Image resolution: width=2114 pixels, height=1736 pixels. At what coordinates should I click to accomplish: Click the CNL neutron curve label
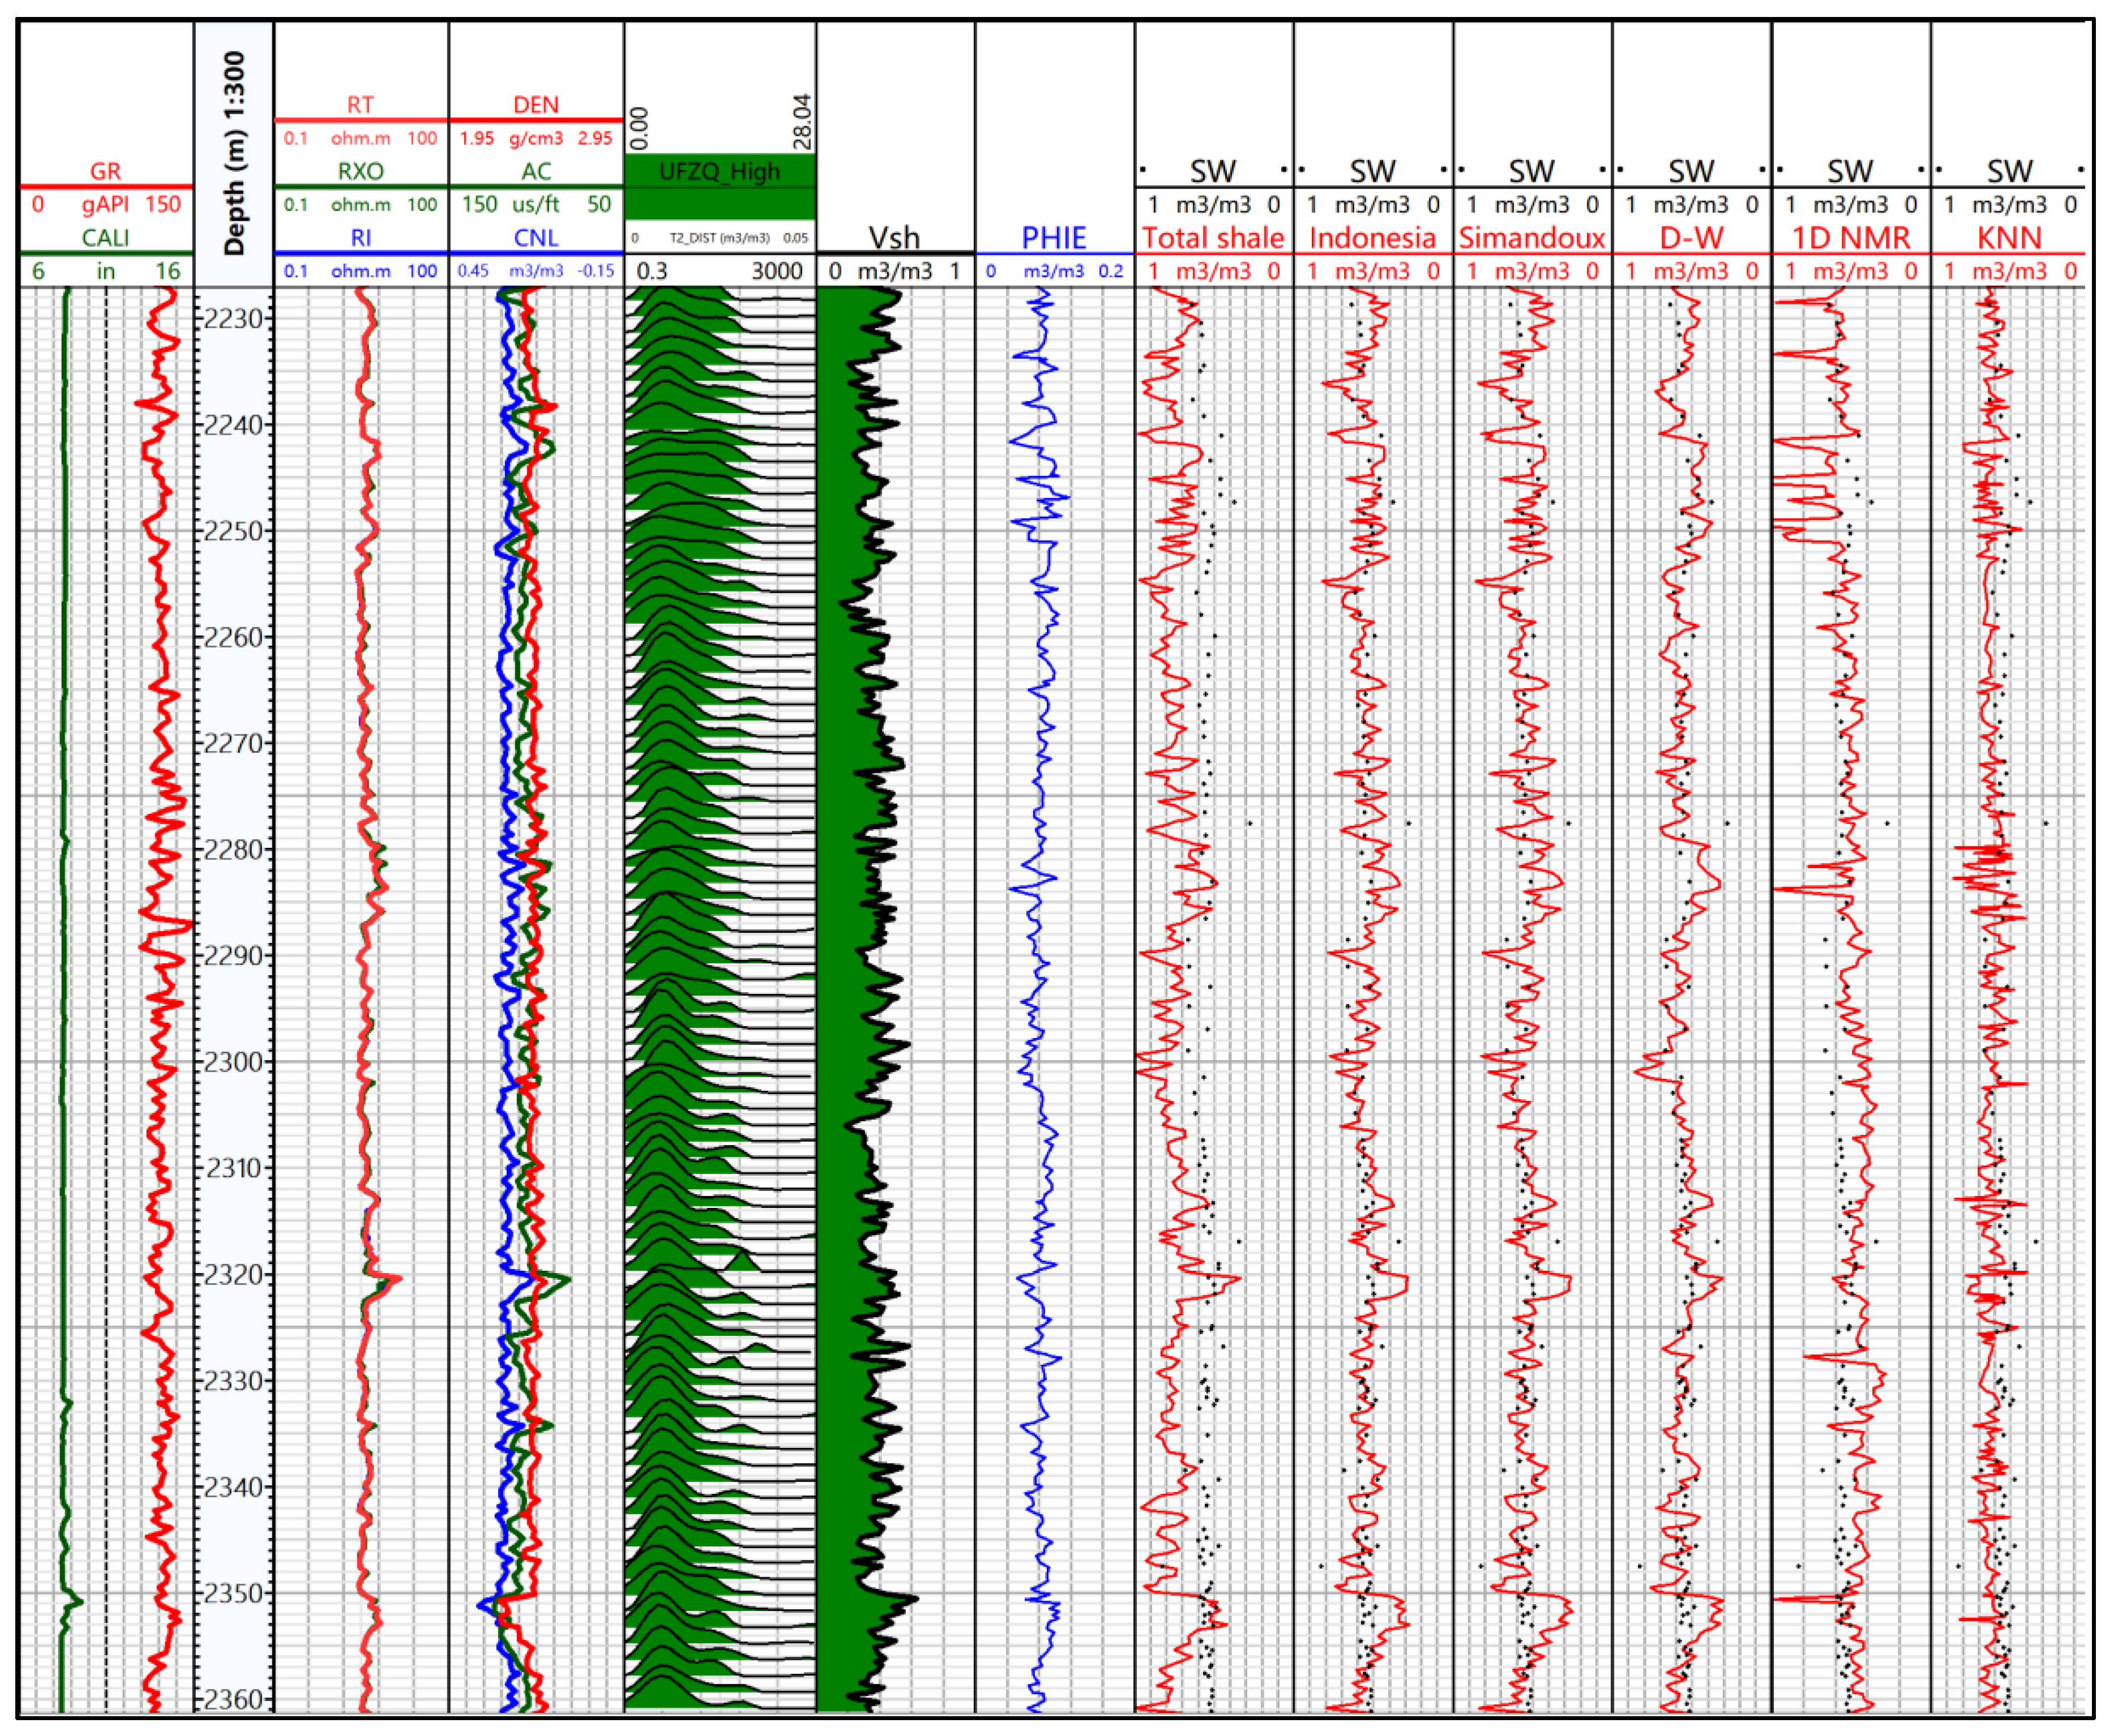pos(536,238)
